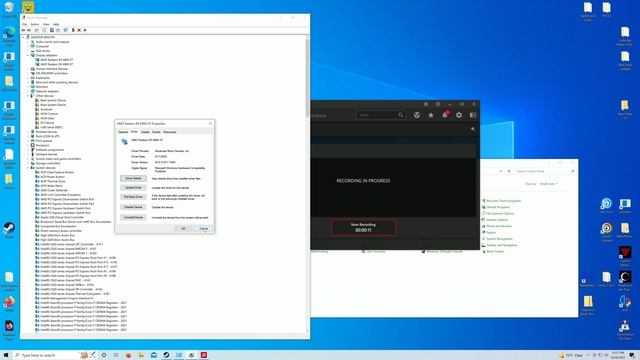Viewport: 640px width, 360px height.
Task: Click the Roll Back Driver button
Action: pos(133,197)
